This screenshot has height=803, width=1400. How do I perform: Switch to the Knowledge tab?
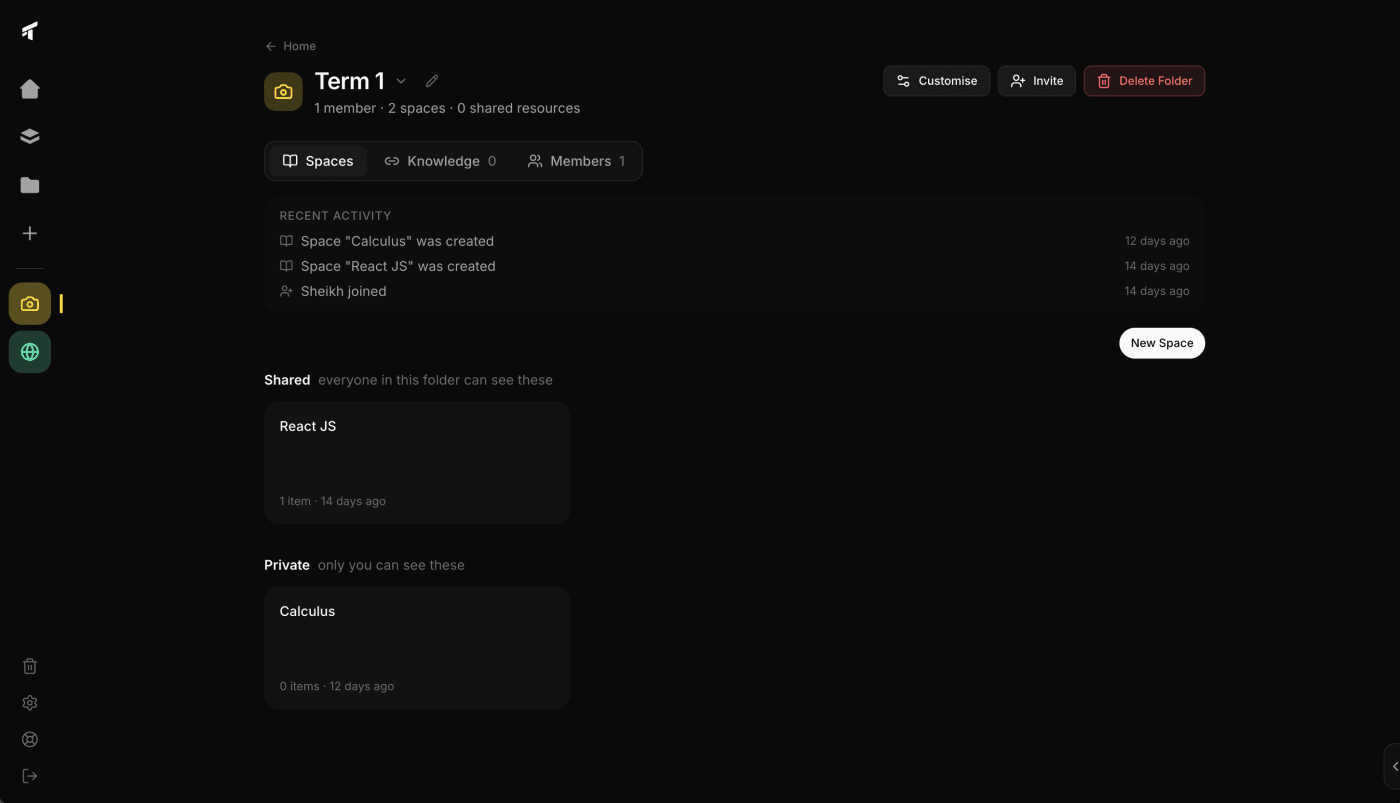pos(440,161)
